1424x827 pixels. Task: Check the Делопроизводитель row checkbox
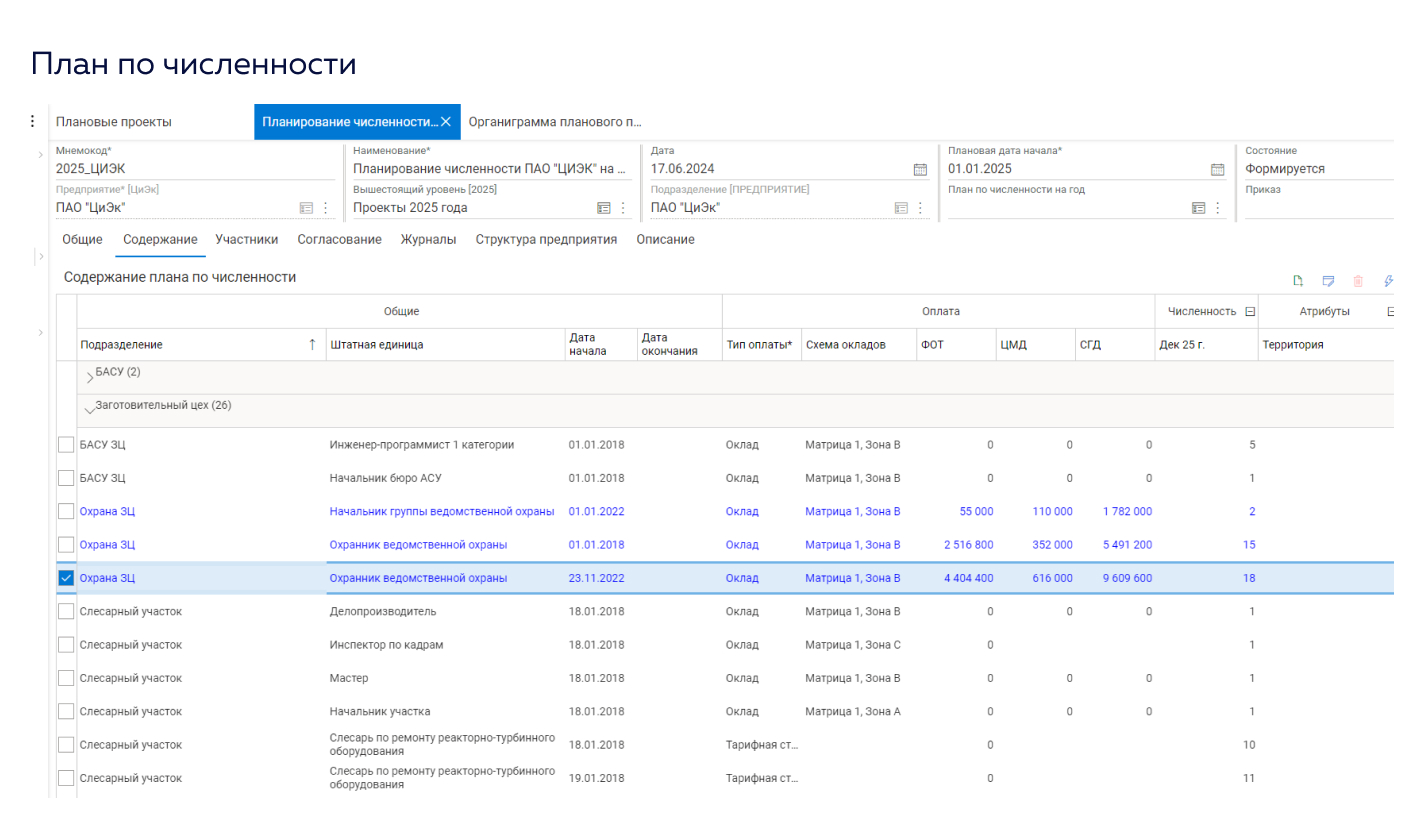66,611
